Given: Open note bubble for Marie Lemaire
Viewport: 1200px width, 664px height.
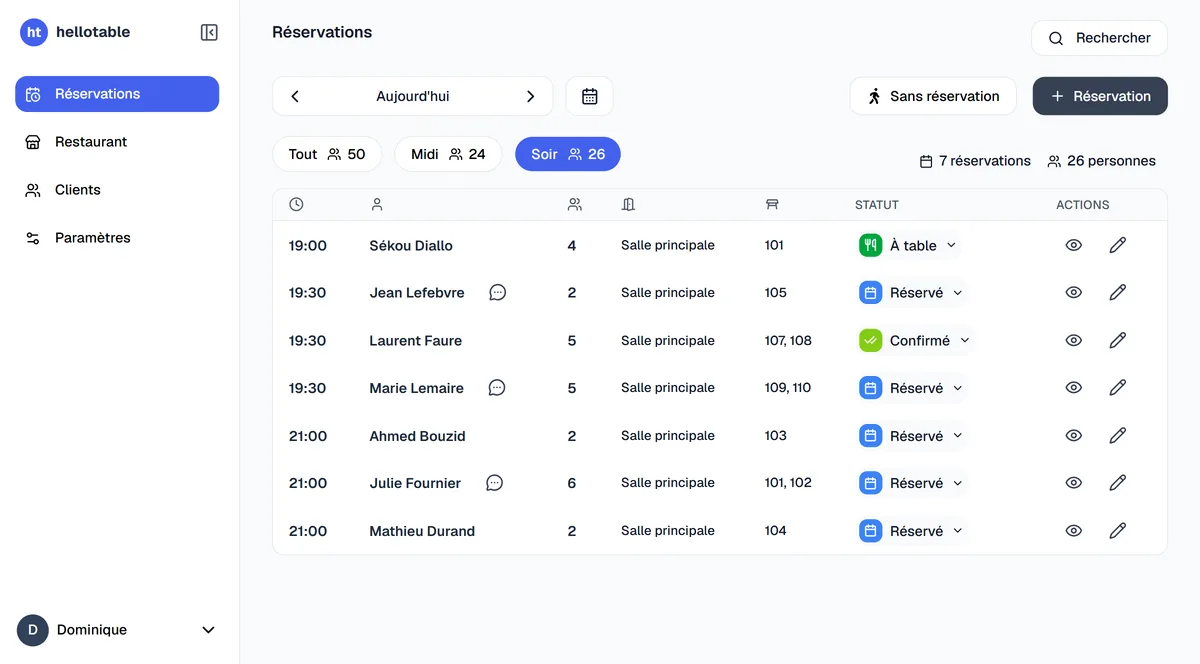Looking at the screenshot, I should click(x=496, y=388).
